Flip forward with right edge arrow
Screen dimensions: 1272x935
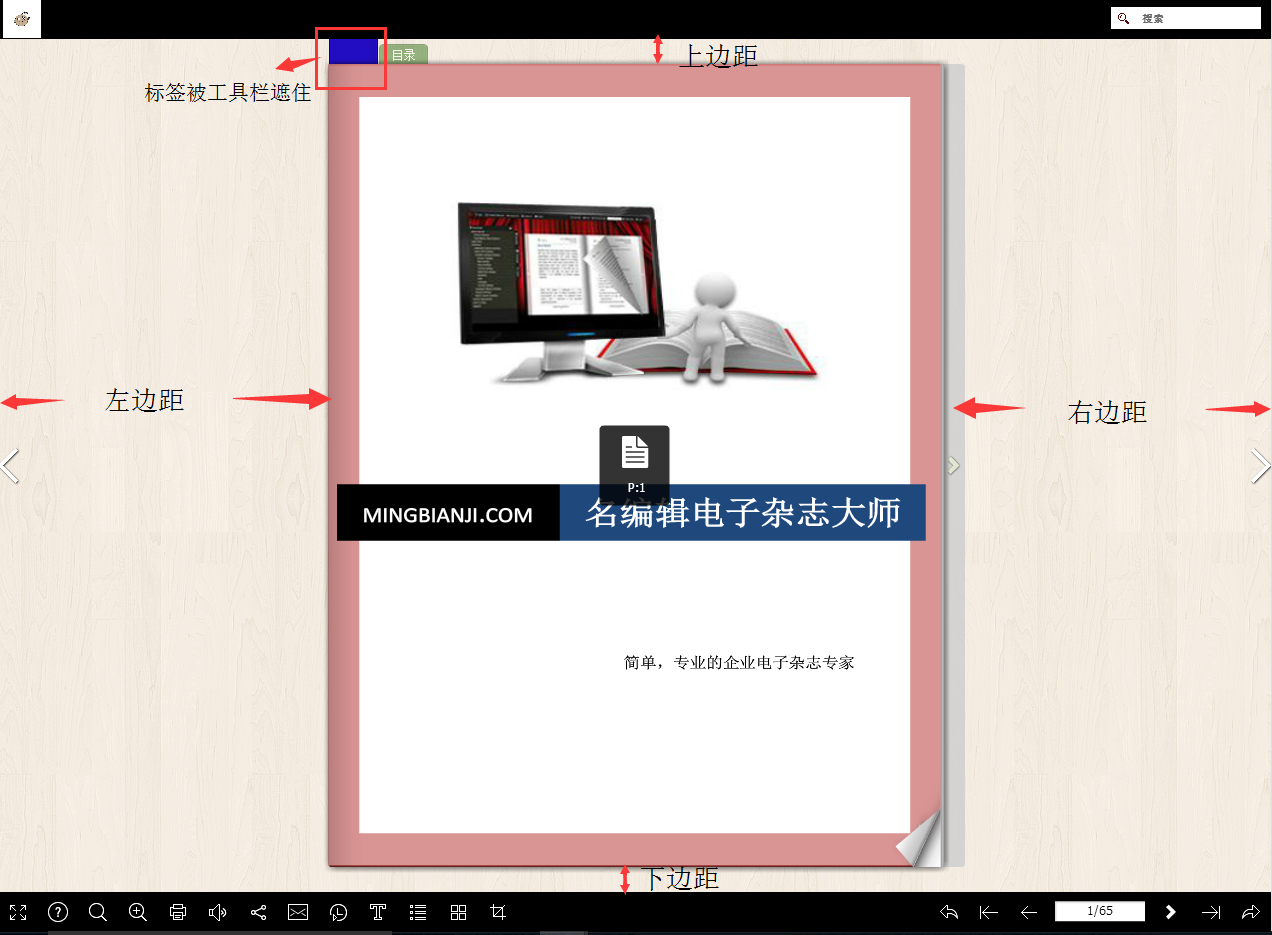(x=1260, y=465)
